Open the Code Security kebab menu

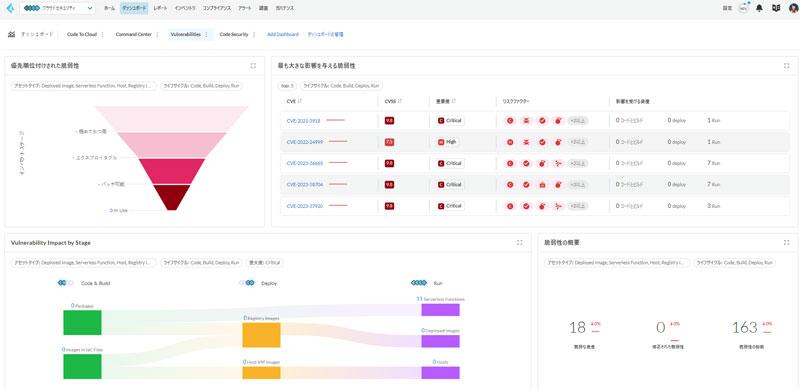(254, 34)
